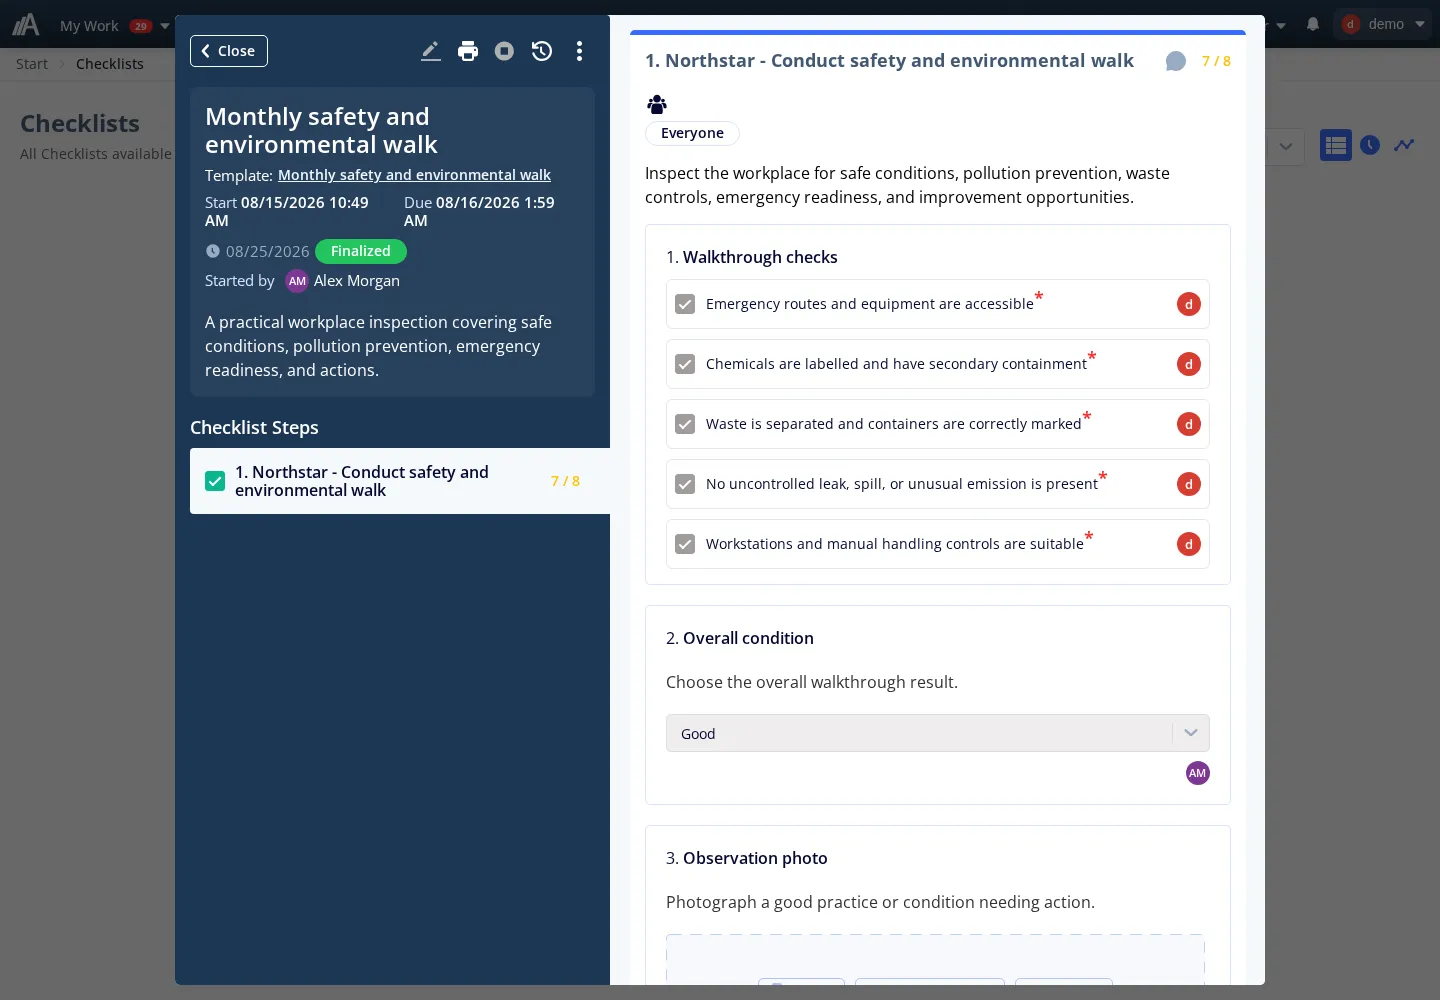The image size is (1440, 1000).
Task: Toggle 'Workstations and manual handling' checkbox
Action: point(685,544)
